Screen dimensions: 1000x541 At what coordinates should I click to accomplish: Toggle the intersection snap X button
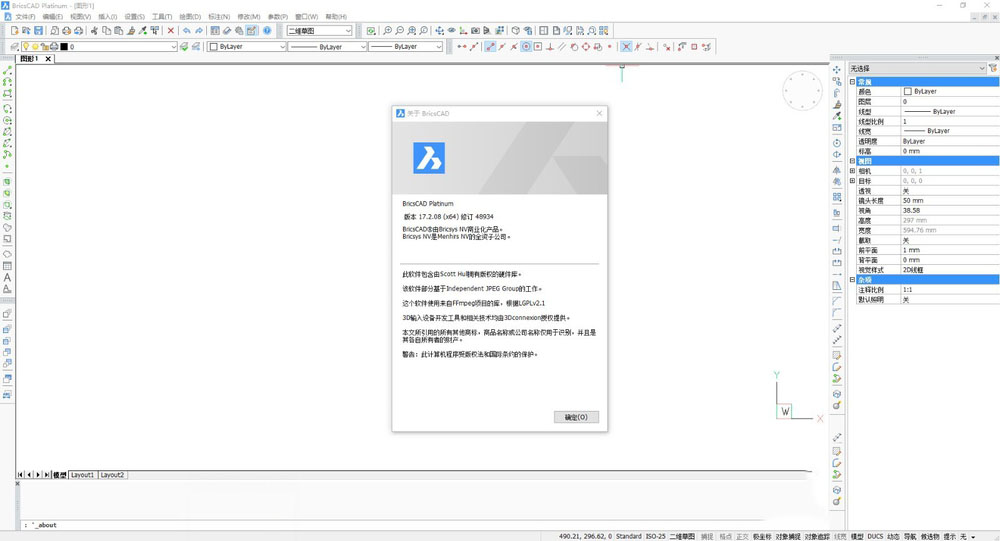click(626, 47)
